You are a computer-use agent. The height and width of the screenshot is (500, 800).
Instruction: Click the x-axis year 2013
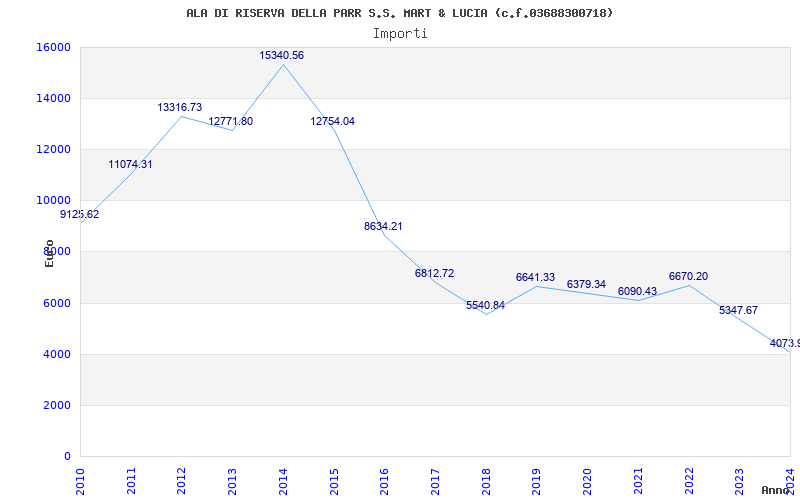click(x=232, y=481)
